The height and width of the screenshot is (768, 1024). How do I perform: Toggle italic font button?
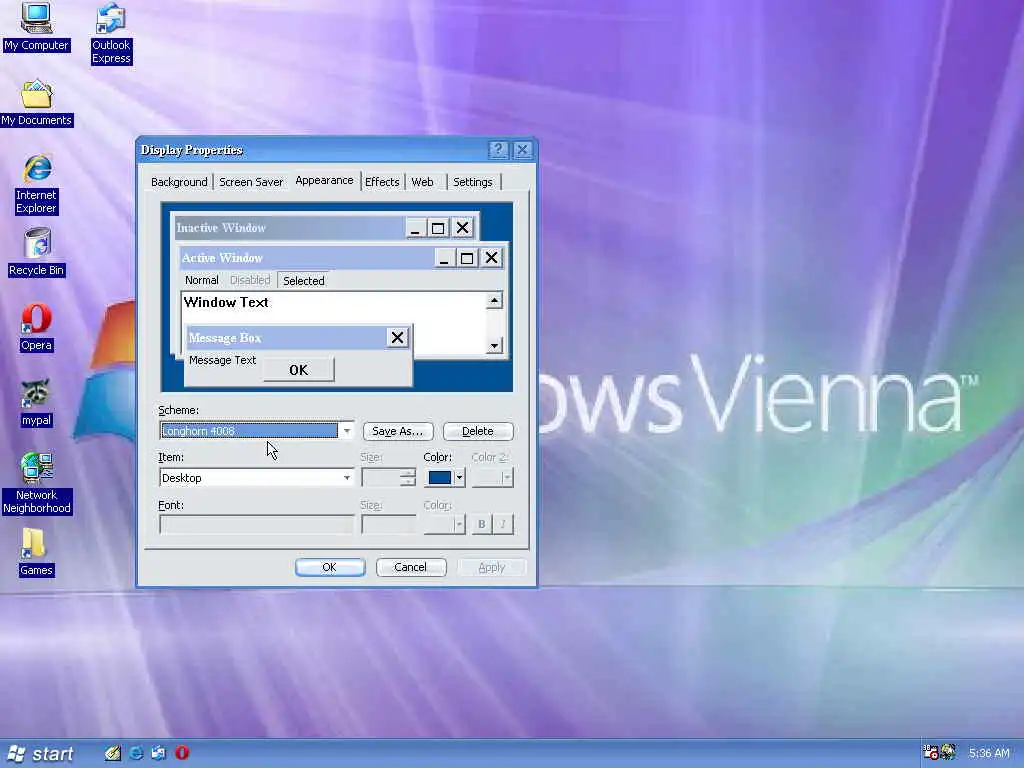pos(503,524)
